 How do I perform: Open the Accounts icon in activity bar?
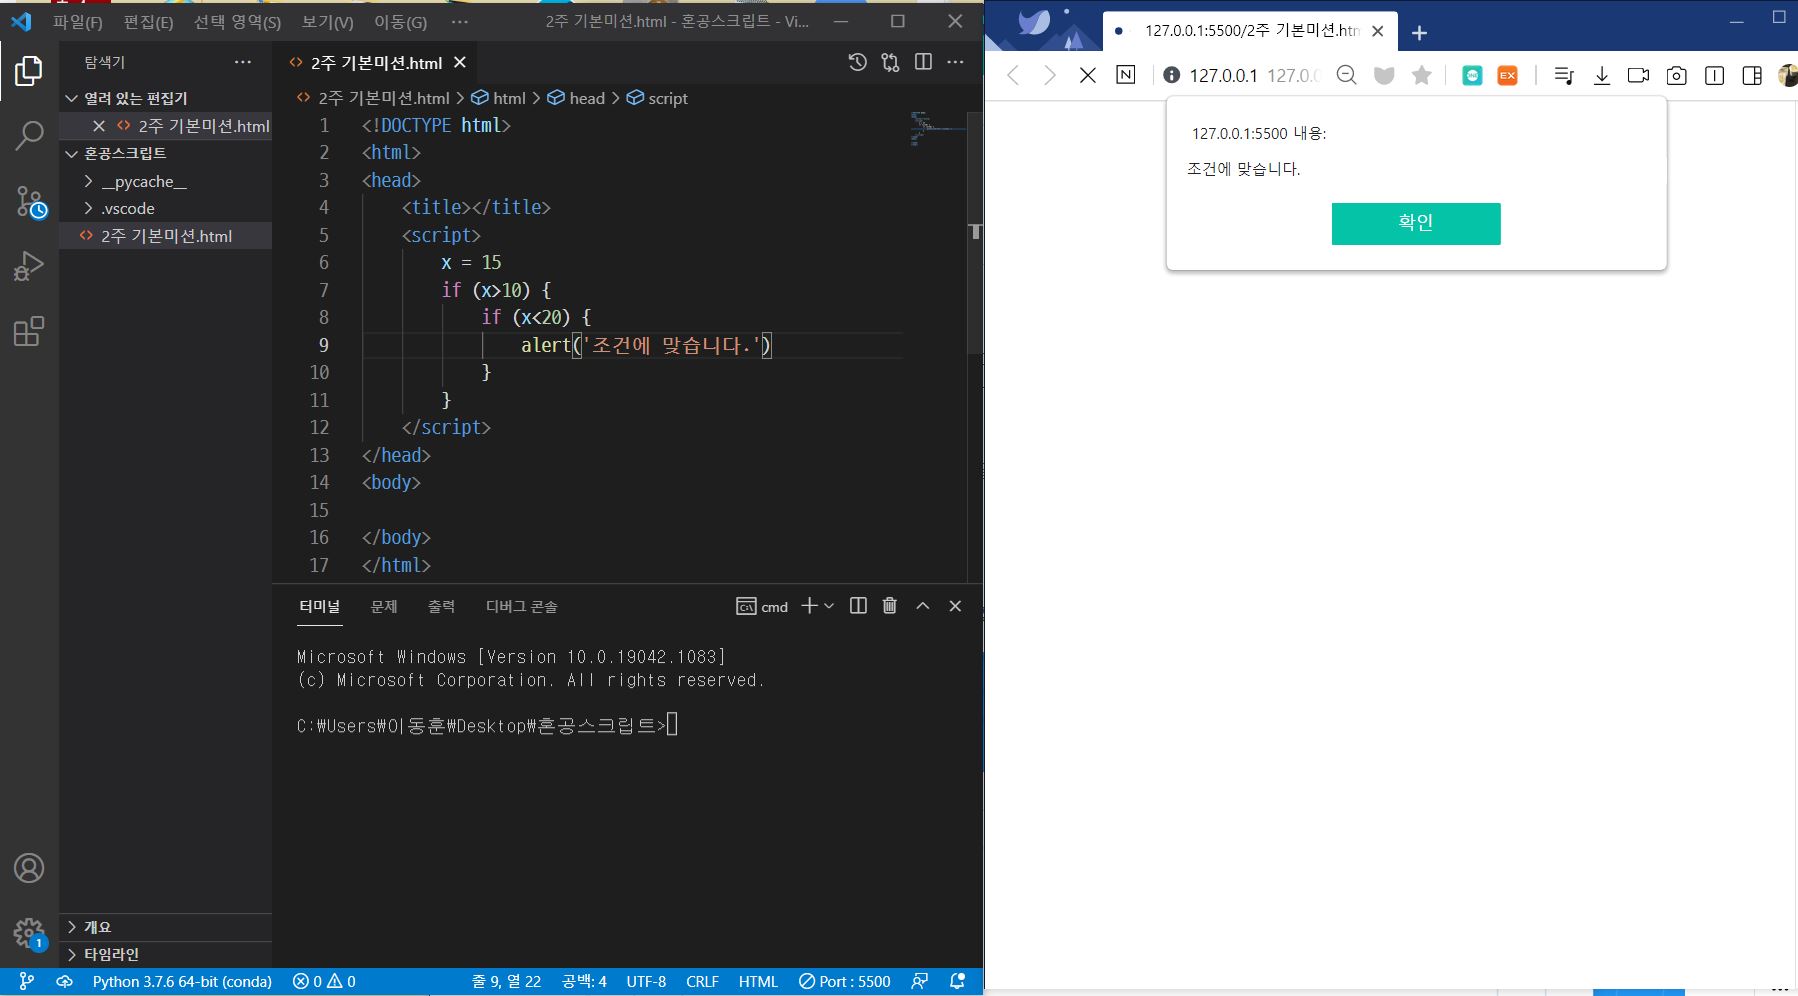[29, 868]
